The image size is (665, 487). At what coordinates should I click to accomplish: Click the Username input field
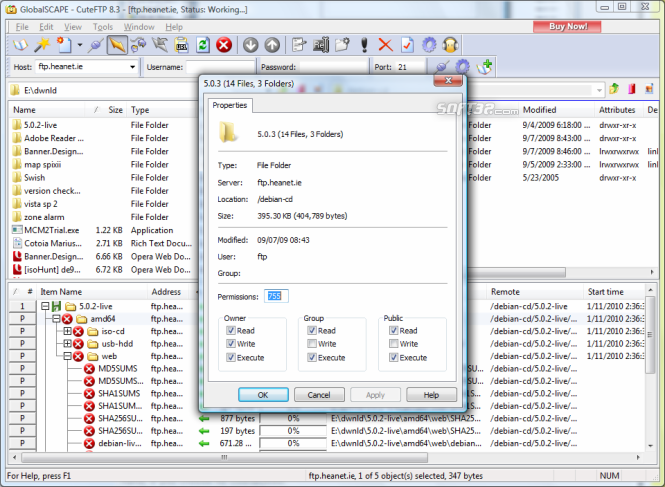click(x=220, y=67)
